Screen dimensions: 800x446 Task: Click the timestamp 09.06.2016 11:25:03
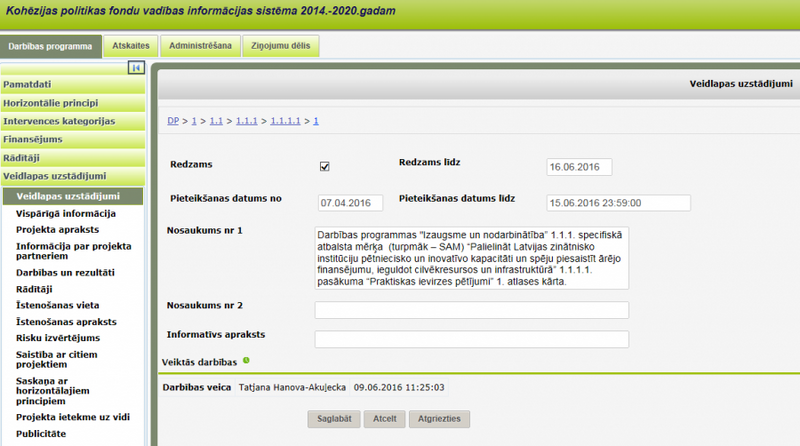[399, 387]
